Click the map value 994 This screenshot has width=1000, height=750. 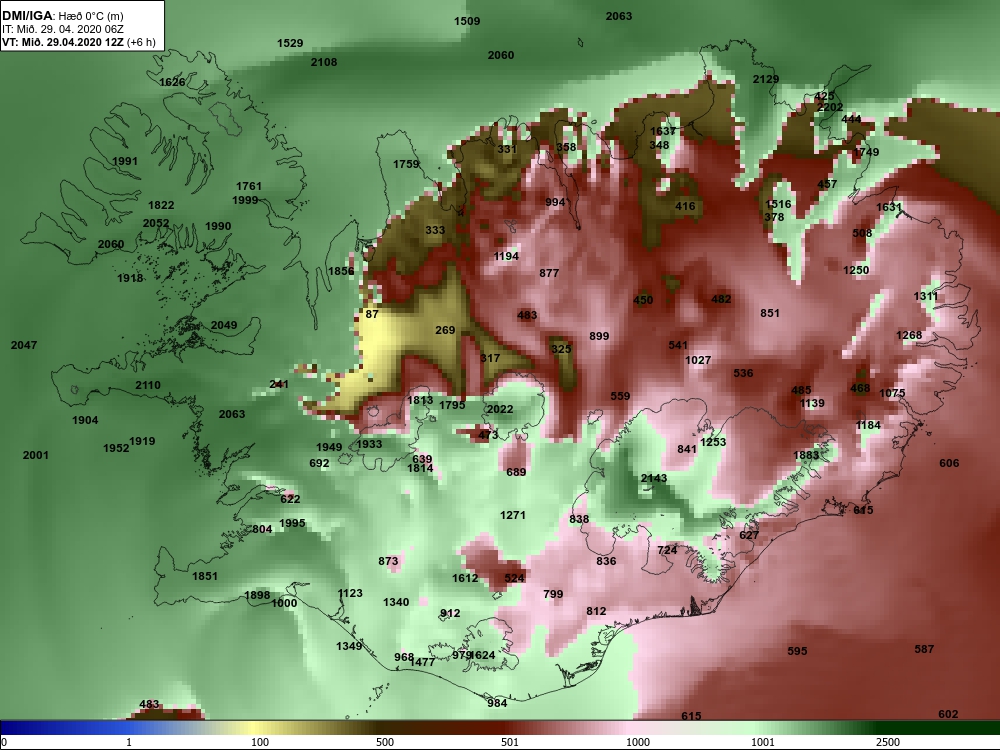click(555, 202)
